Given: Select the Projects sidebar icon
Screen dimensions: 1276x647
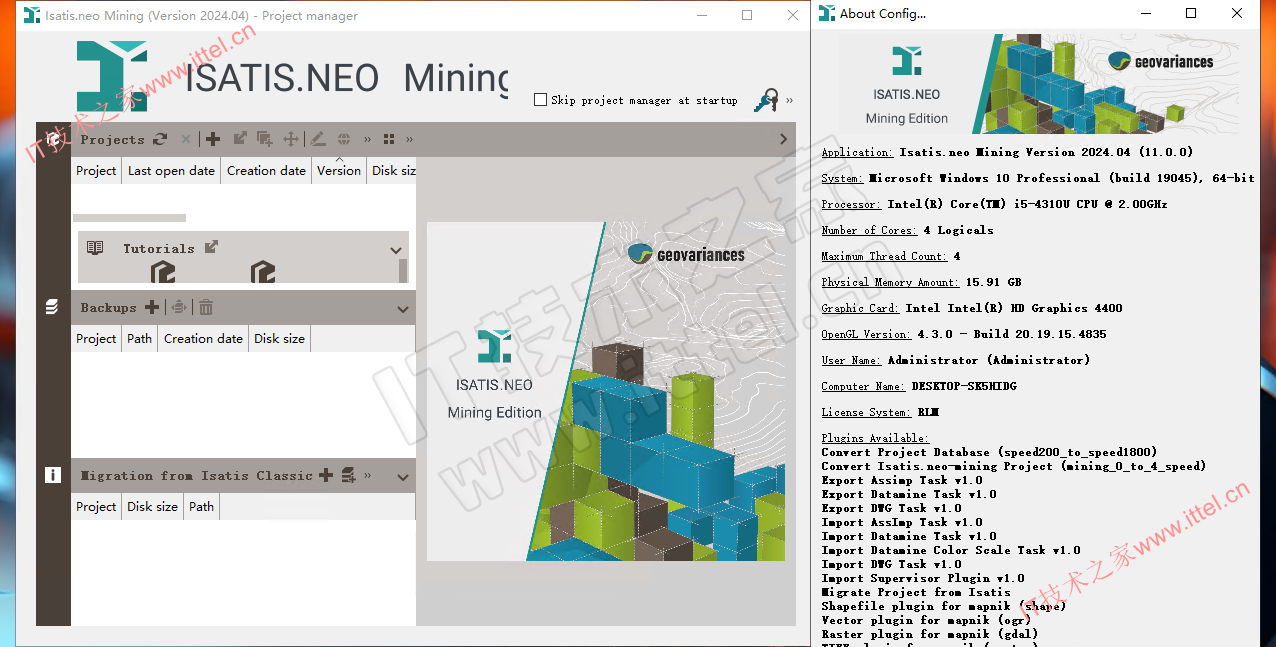Looking at the screenshot, I should [53, 139].
